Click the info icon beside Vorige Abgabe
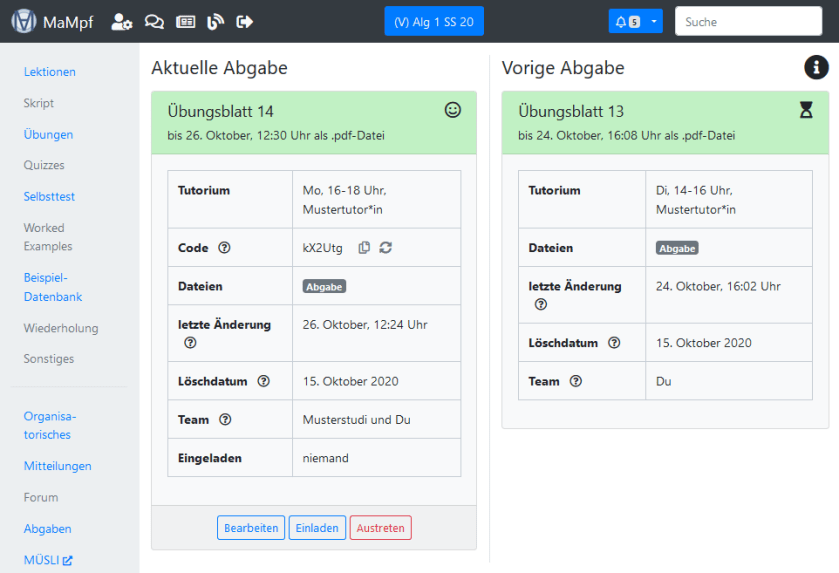The image size is (839, 573). [816, 67]
